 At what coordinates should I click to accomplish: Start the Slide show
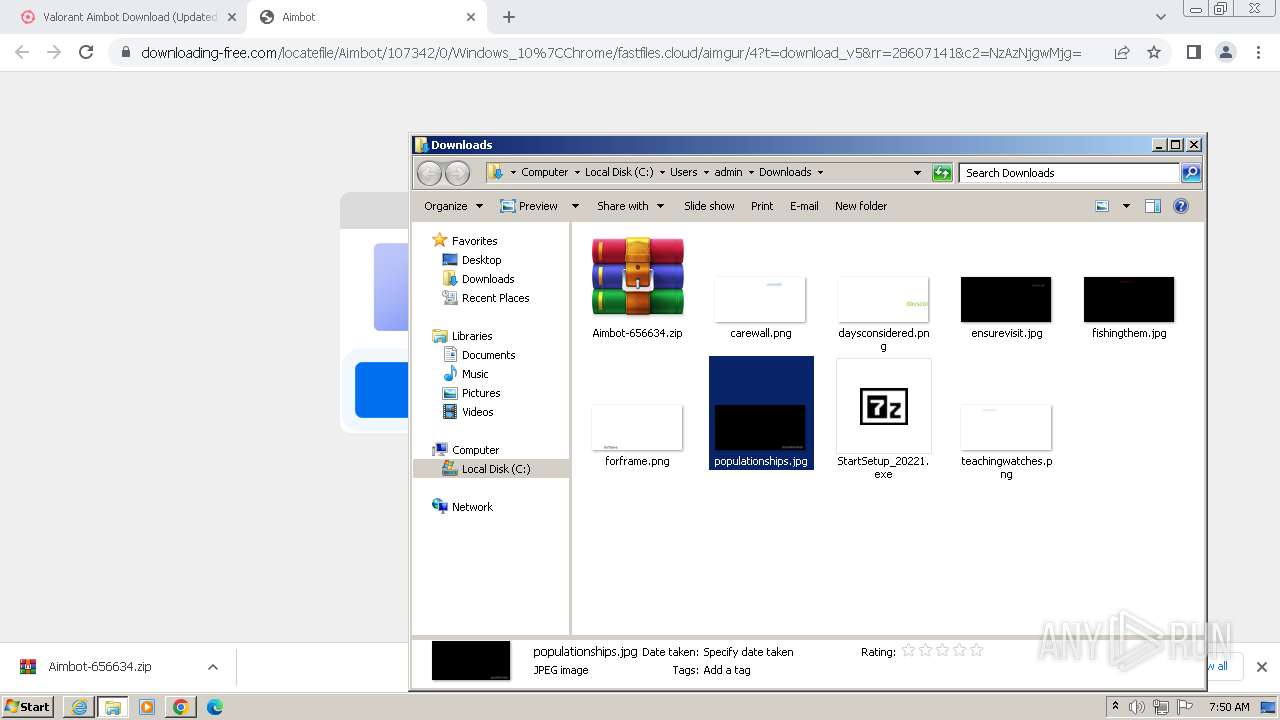pos(709,206)
